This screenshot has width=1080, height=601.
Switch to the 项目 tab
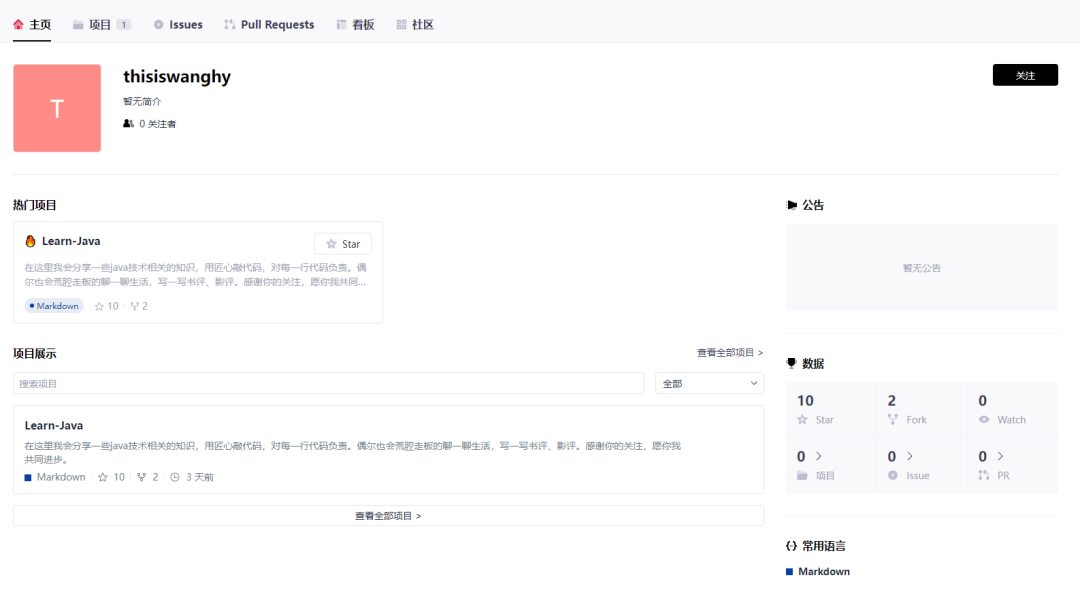point(101,25)
